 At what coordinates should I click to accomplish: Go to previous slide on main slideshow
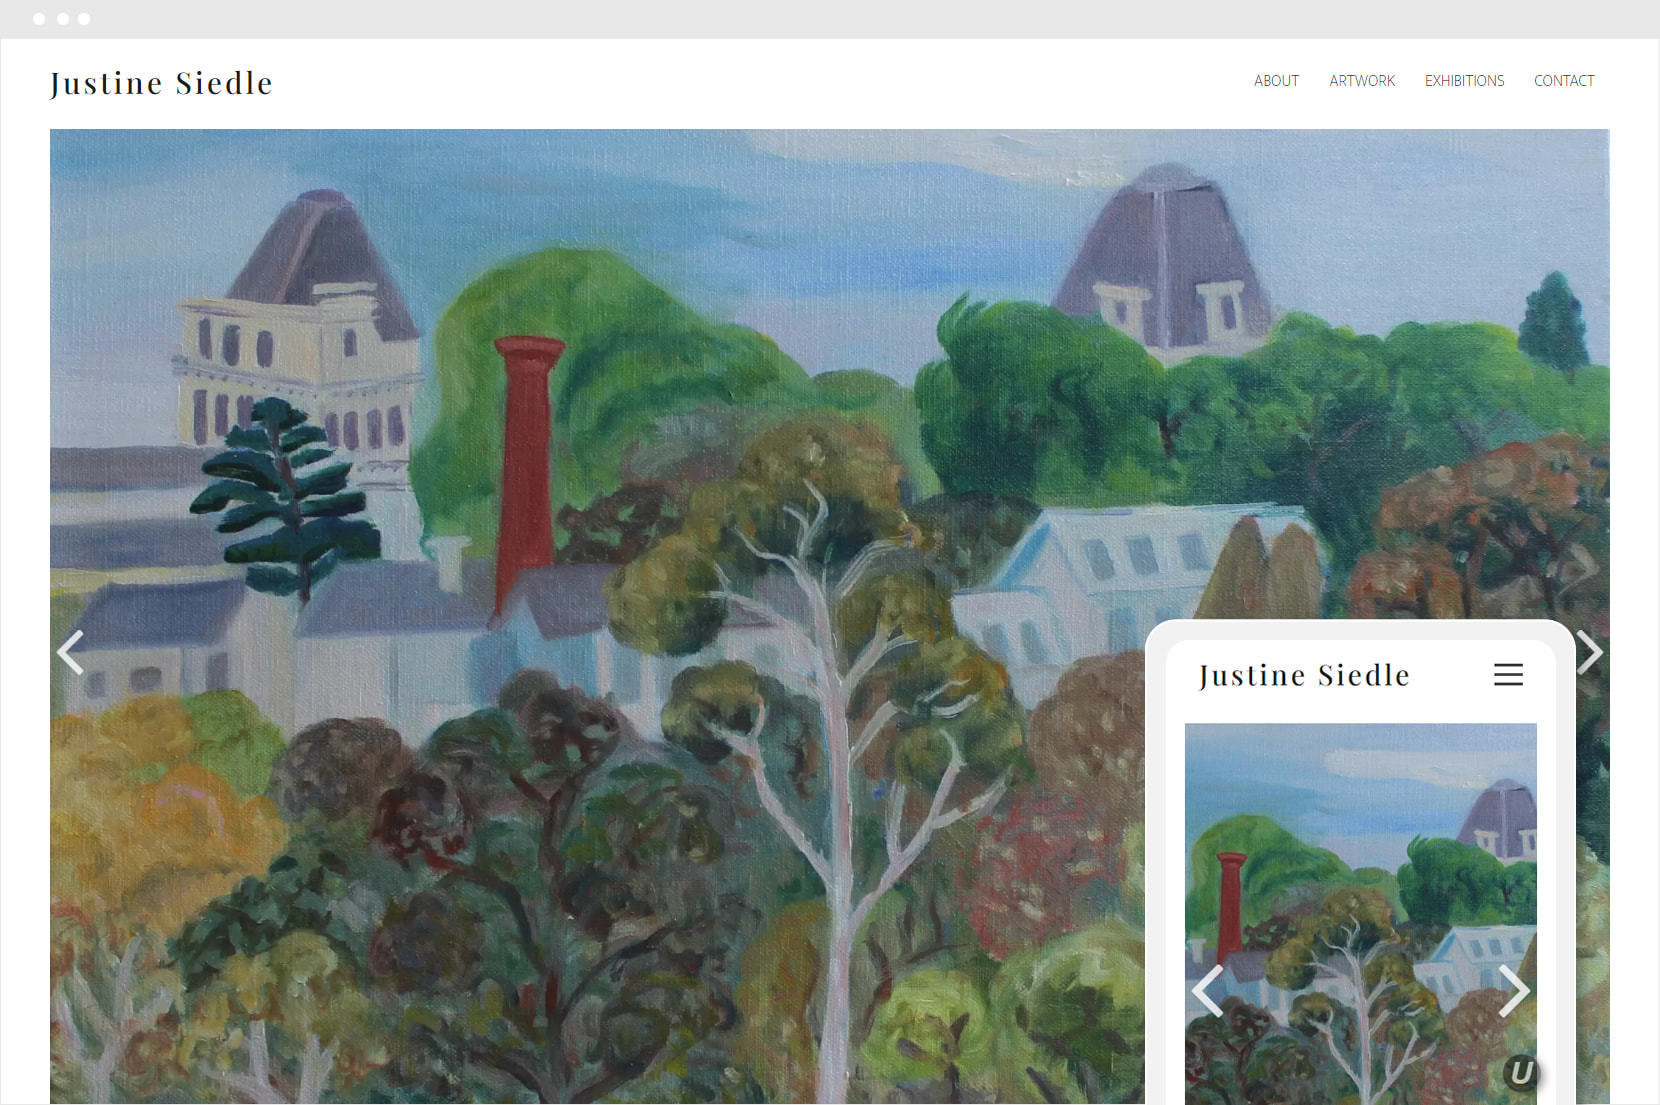[70, 652]
